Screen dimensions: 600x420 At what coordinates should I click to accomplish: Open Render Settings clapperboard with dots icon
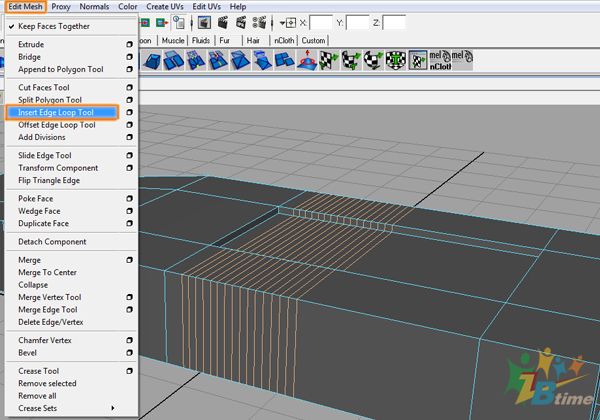click(259, 23)
